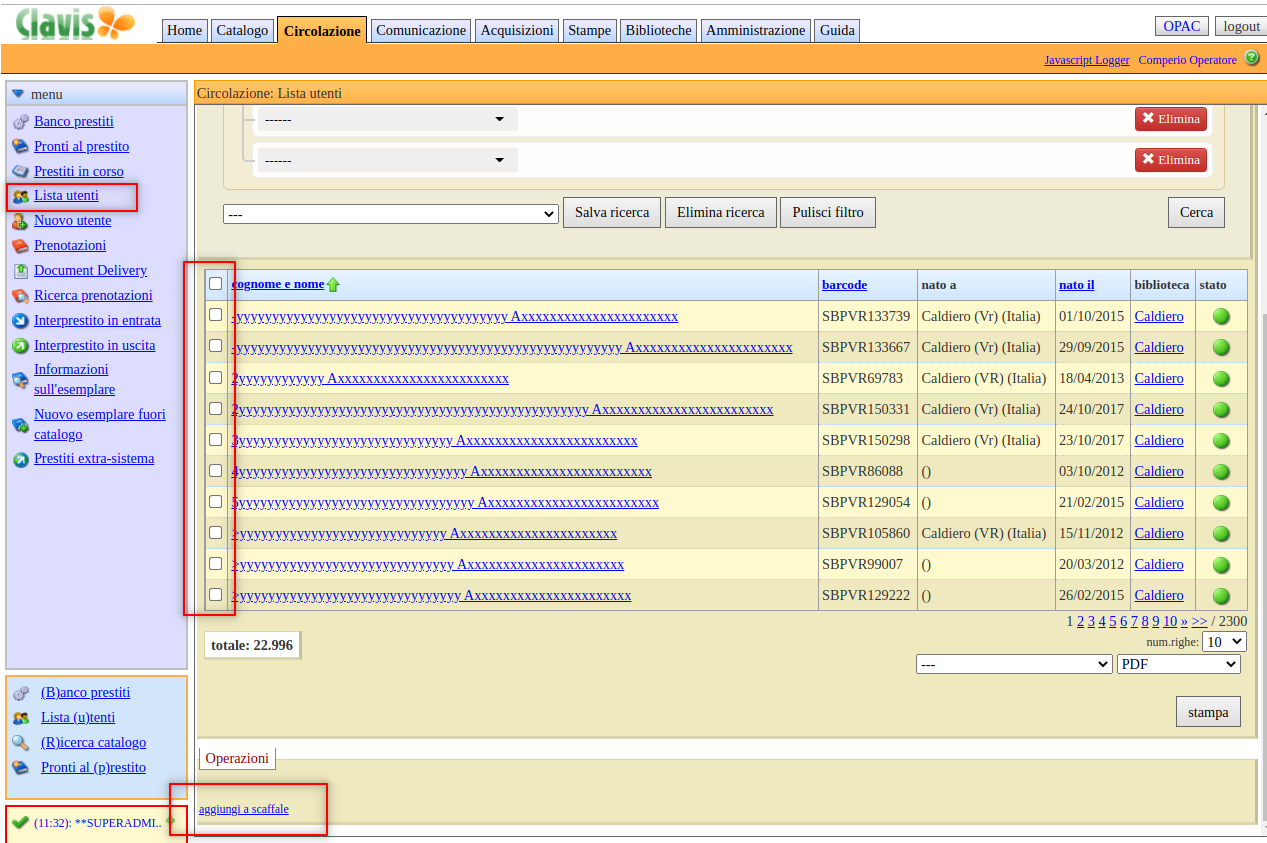The image size is (1267, 843).
Task: Click the Interprestito in entrata icon
Action: pyautogui.click(x=20, y=321)
